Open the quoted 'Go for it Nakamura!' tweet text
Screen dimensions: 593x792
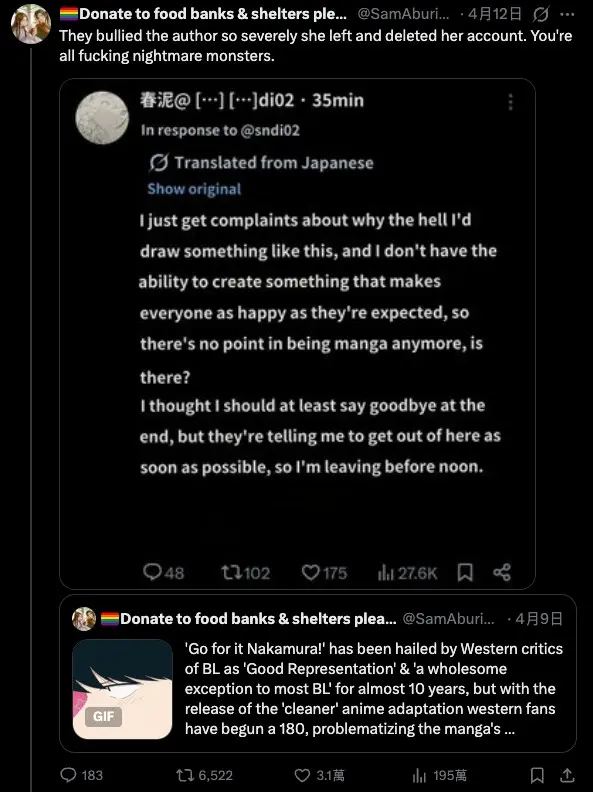coord(374,688)
